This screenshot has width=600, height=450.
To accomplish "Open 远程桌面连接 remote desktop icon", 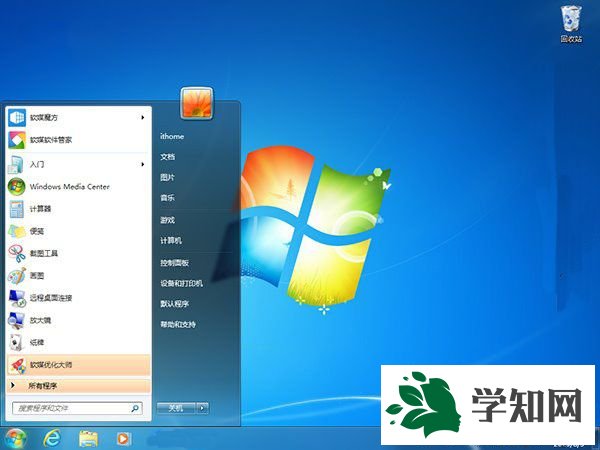I will [17, 298].
